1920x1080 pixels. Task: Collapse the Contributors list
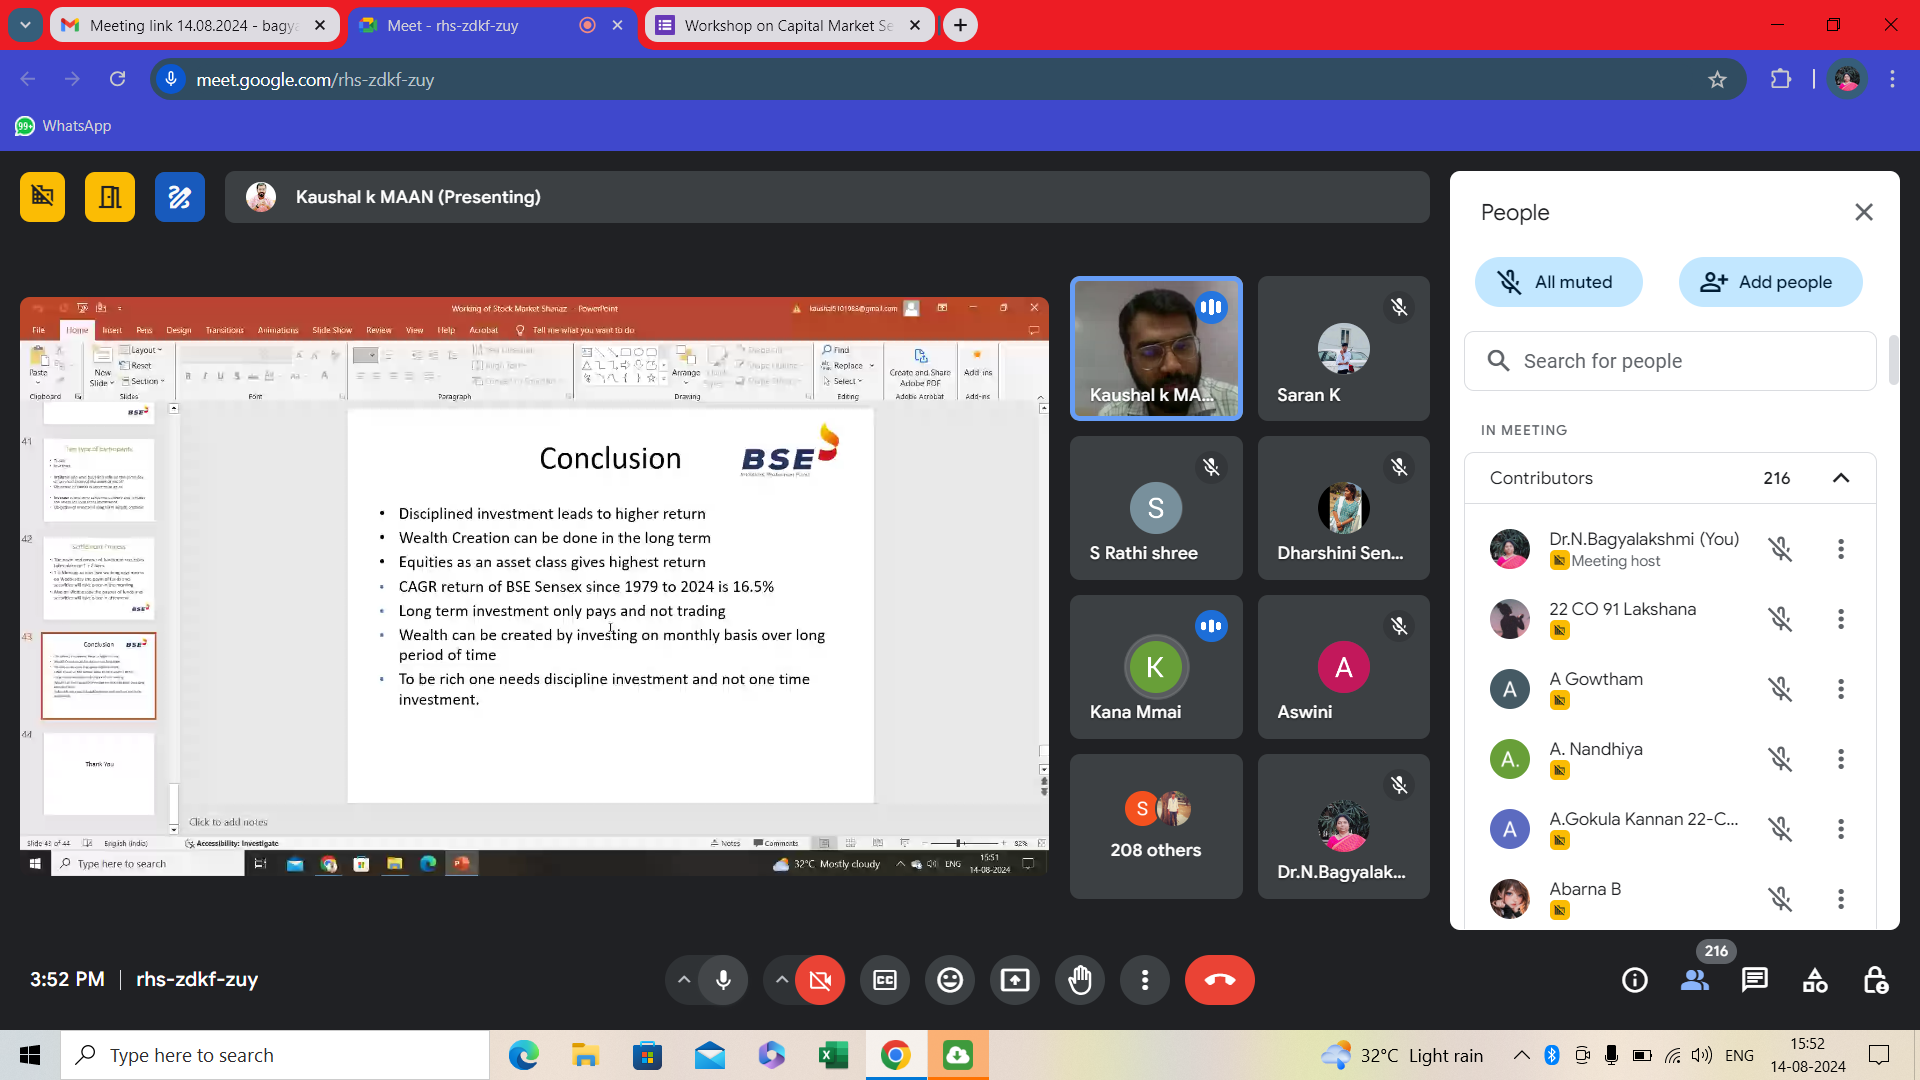pos(1840,478)
